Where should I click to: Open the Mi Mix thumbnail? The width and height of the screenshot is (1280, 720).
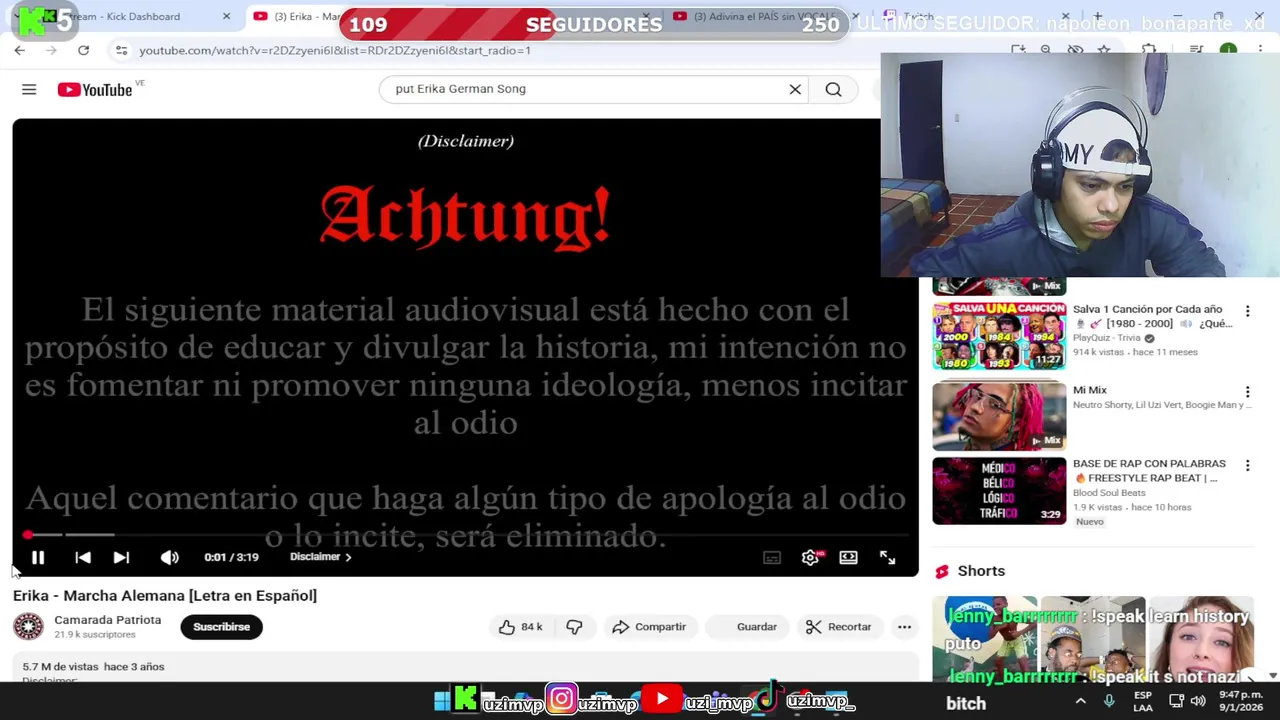[999, 415]
